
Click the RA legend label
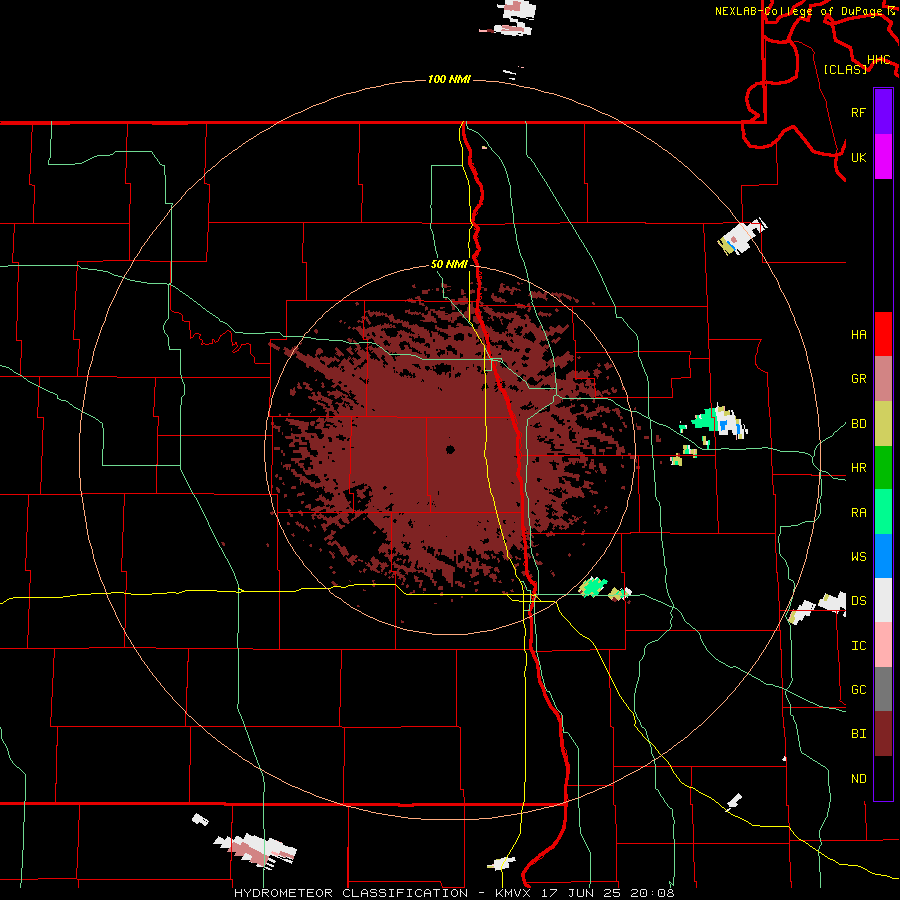(858, 513)
